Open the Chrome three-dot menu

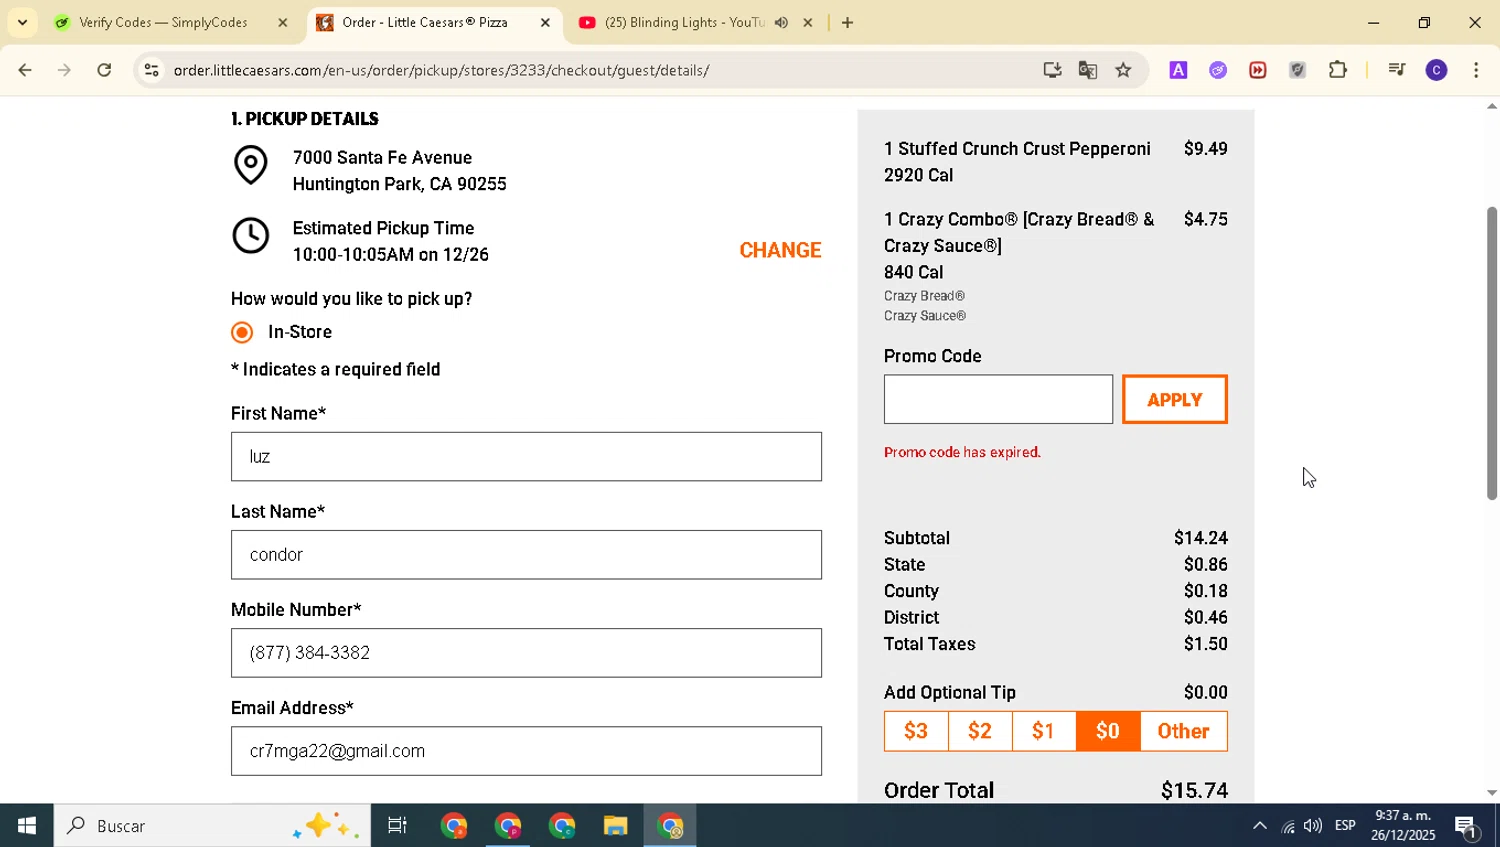click(x=1476, y=70)
